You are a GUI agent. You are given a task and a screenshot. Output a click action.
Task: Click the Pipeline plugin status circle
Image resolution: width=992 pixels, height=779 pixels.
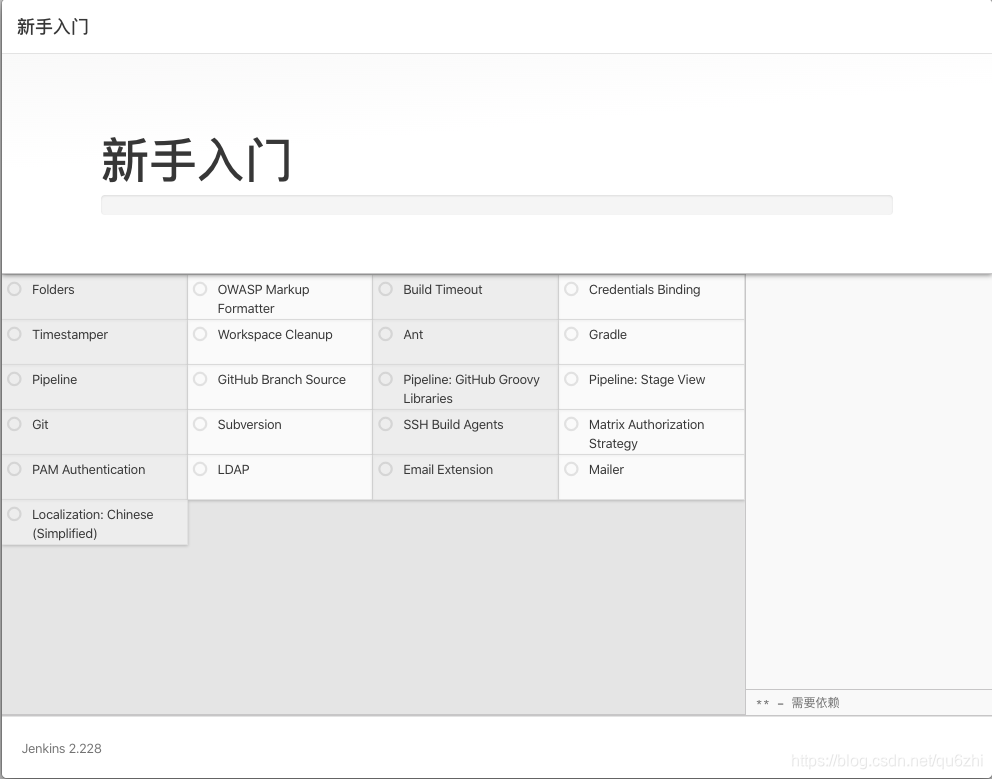(x=15, y=379)
